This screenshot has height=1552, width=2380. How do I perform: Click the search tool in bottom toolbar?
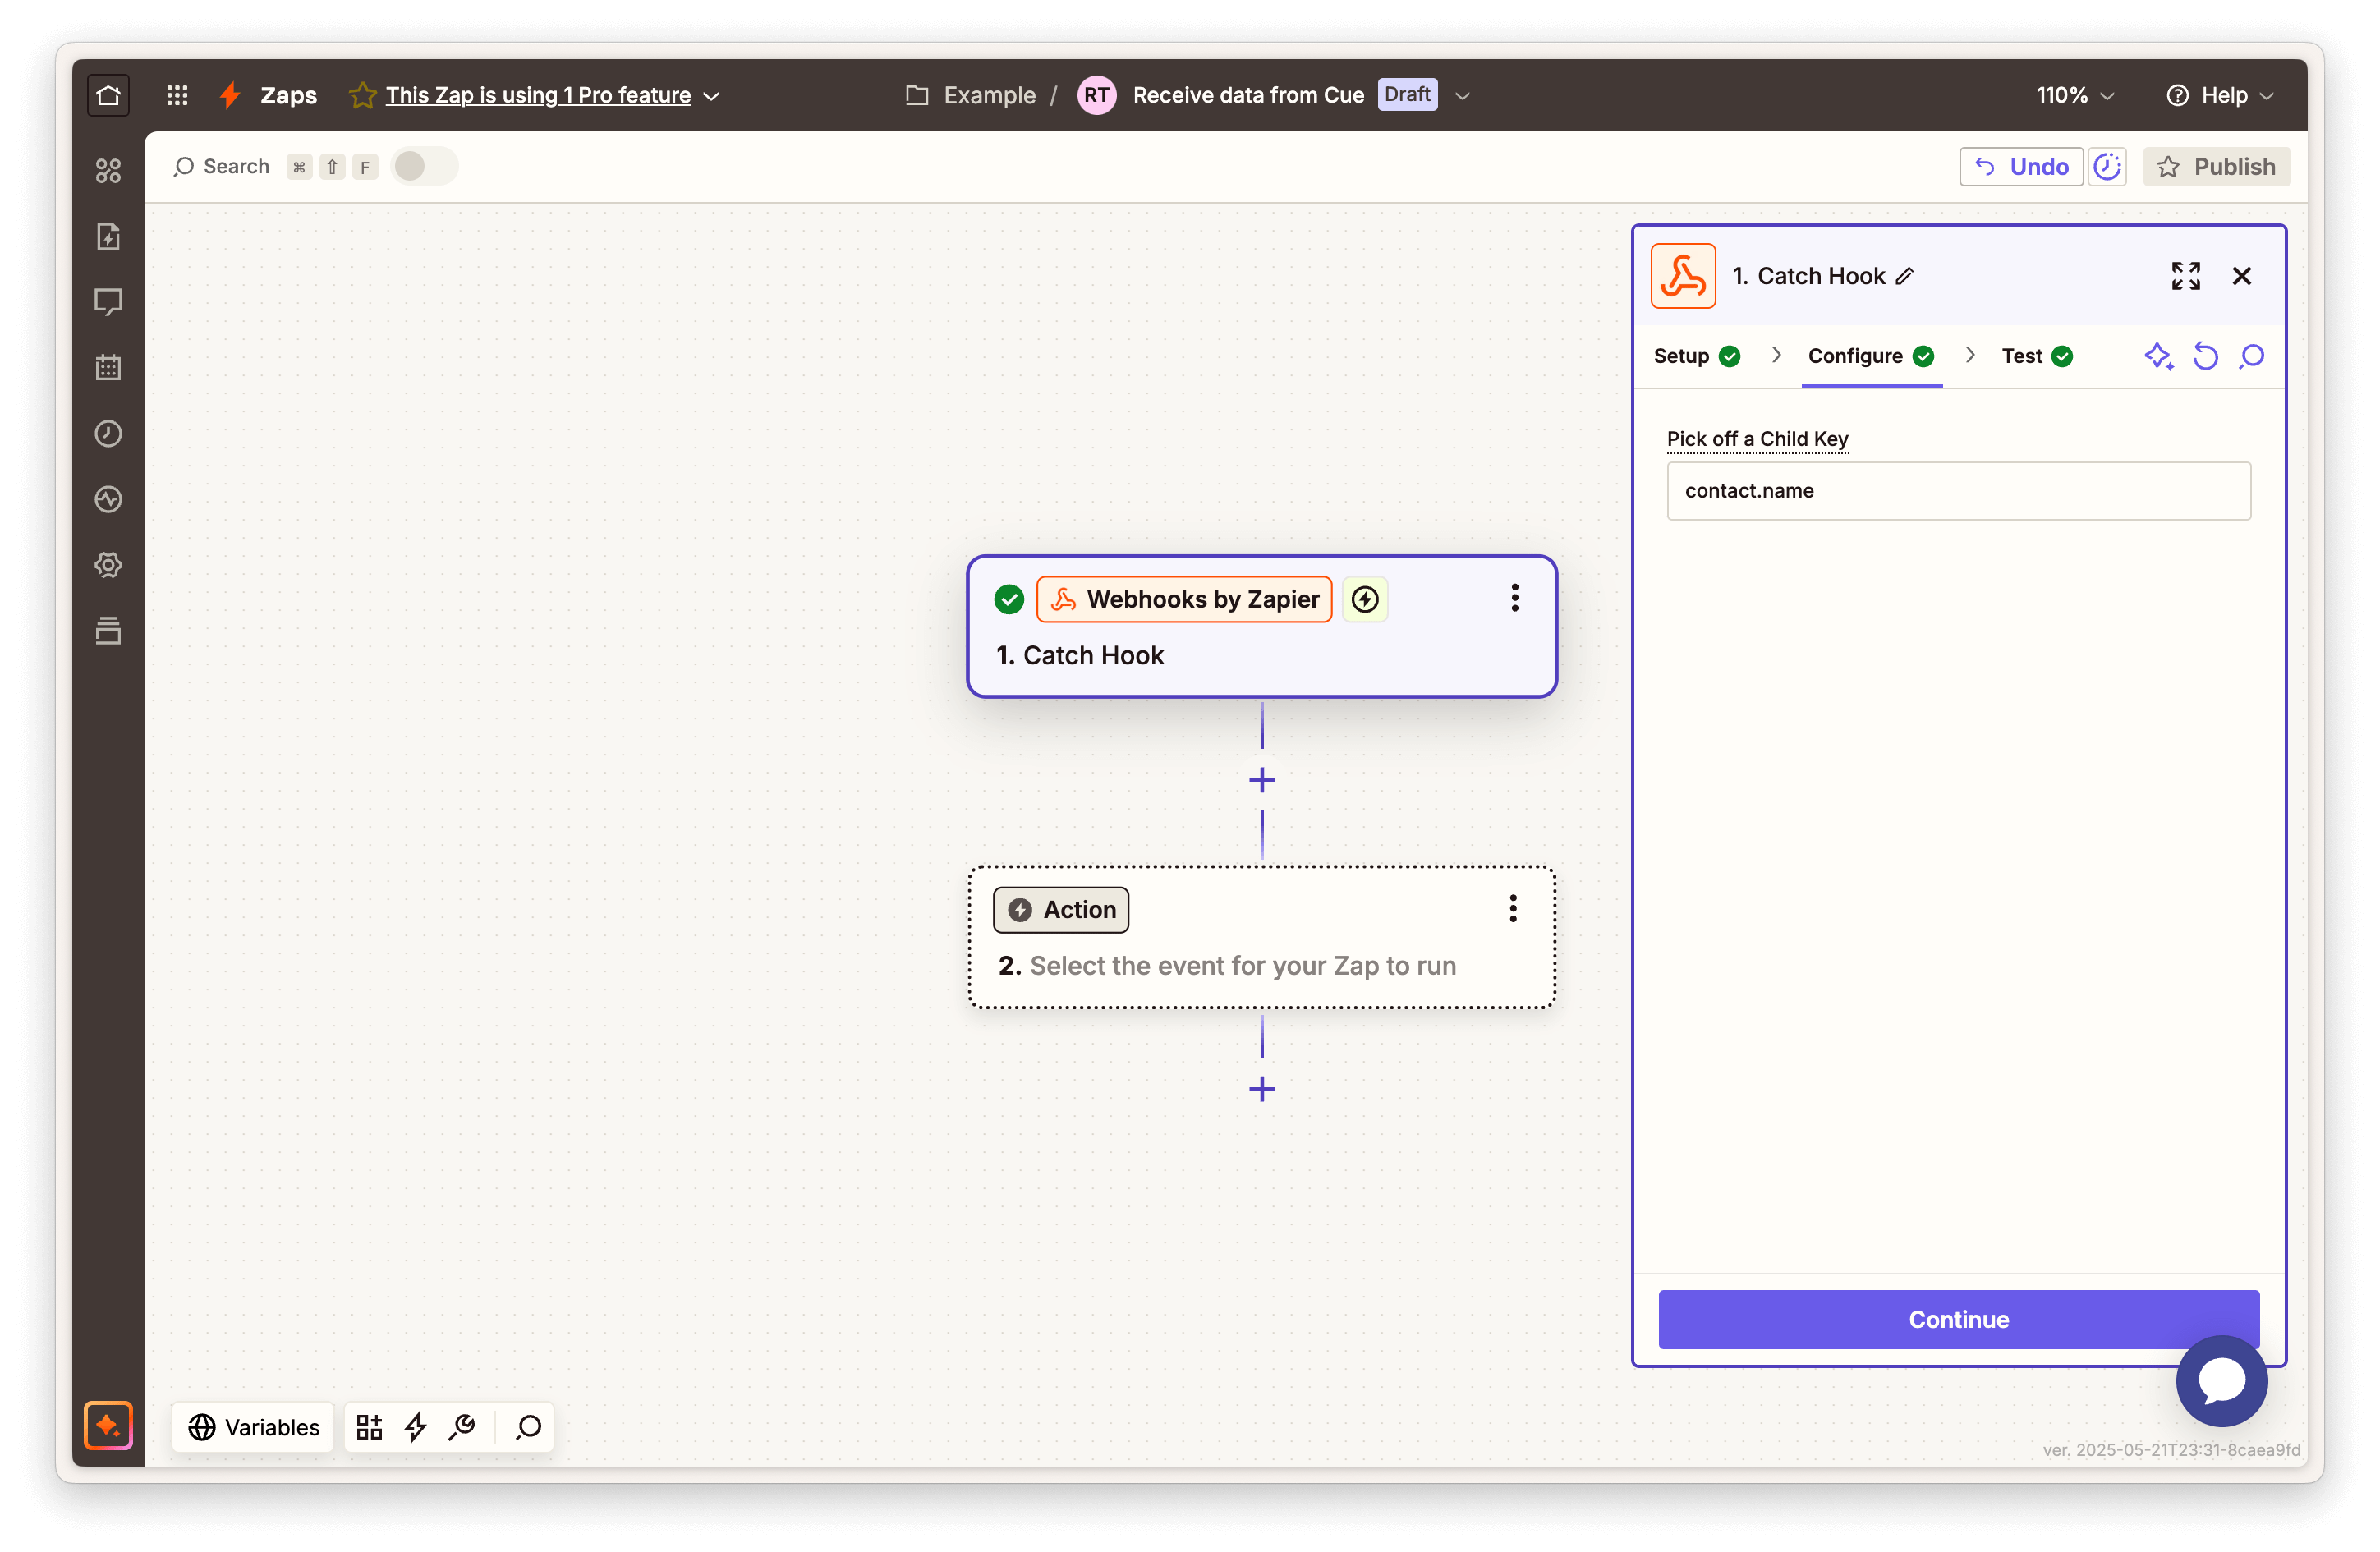528,1427
